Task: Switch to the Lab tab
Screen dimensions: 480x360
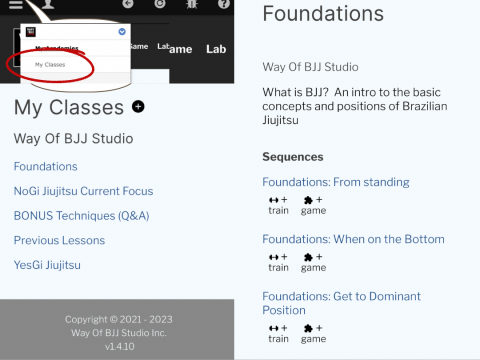Action: click(x=216, y=49)
